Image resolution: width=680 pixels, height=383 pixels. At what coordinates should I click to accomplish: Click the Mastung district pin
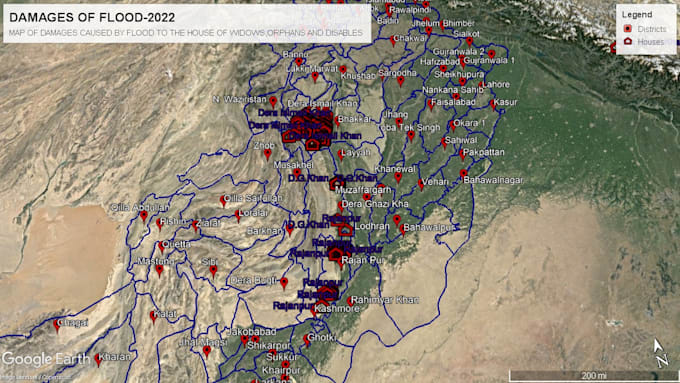pos(159,271)
